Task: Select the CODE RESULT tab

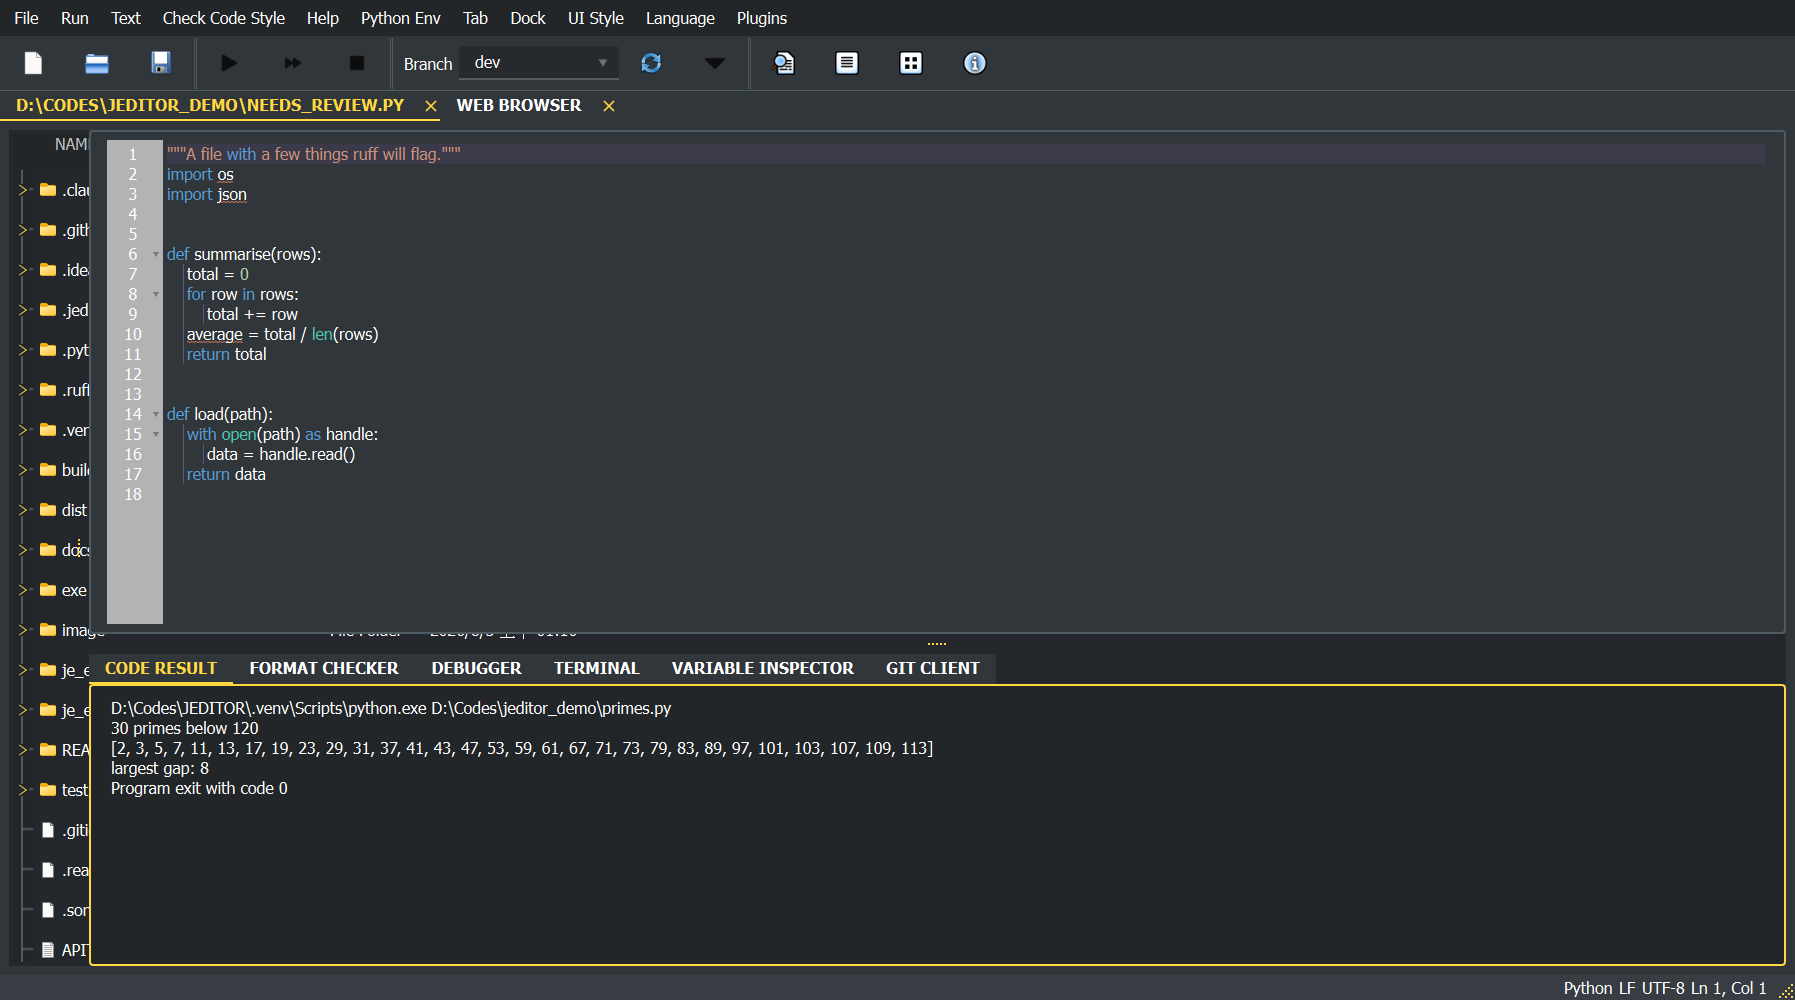Action: coord(161,668)
